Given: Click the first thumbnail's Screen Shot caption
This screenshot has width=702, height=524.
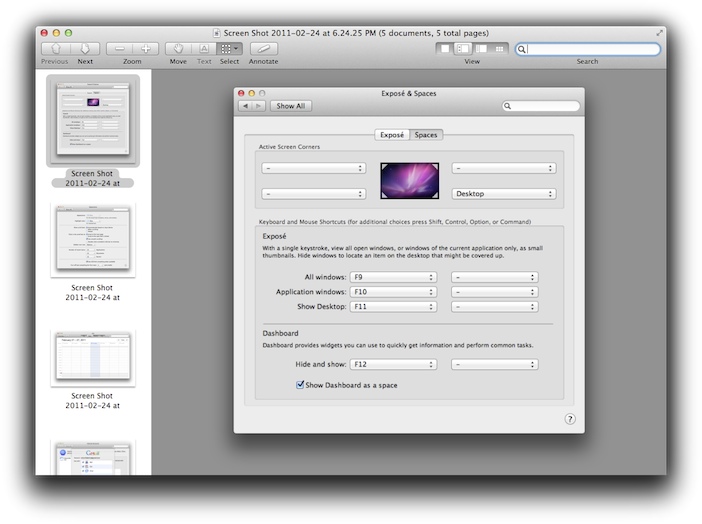Looking at the screenshot, I should point(92,178).
